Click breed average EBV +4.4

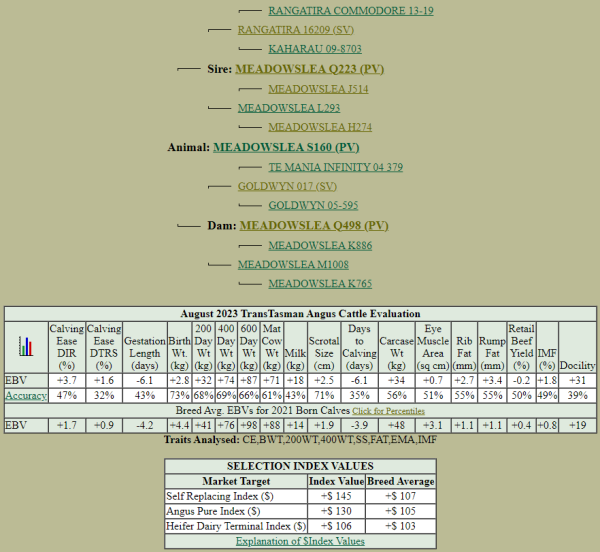tap(179, 425)
